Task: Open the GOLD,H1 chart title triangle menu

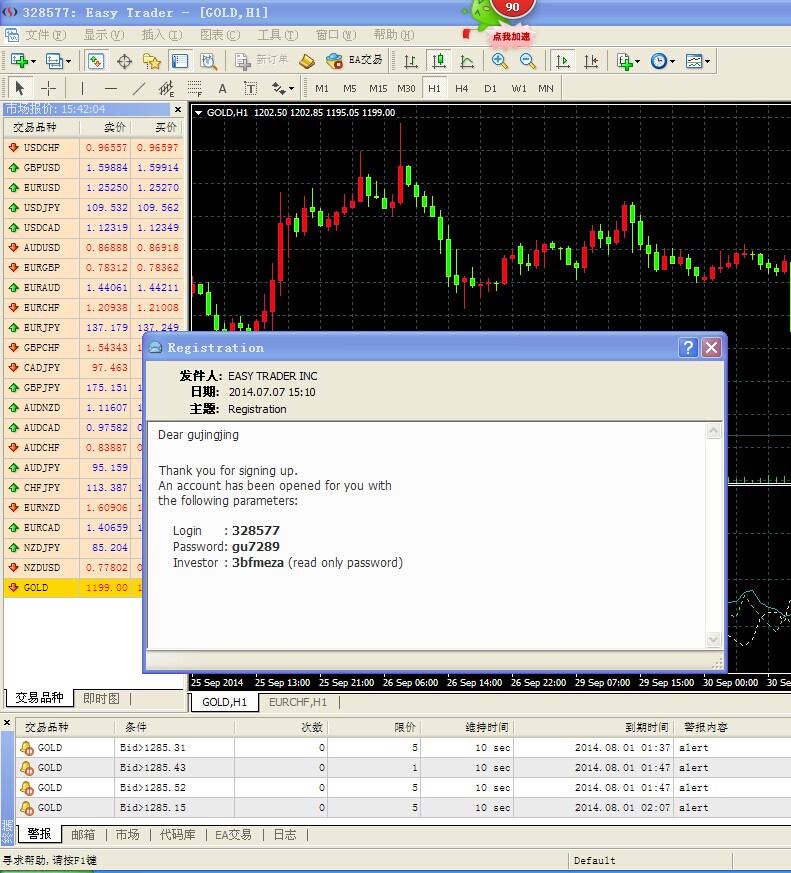Action: pyautogui.click(x=198, y=112)
